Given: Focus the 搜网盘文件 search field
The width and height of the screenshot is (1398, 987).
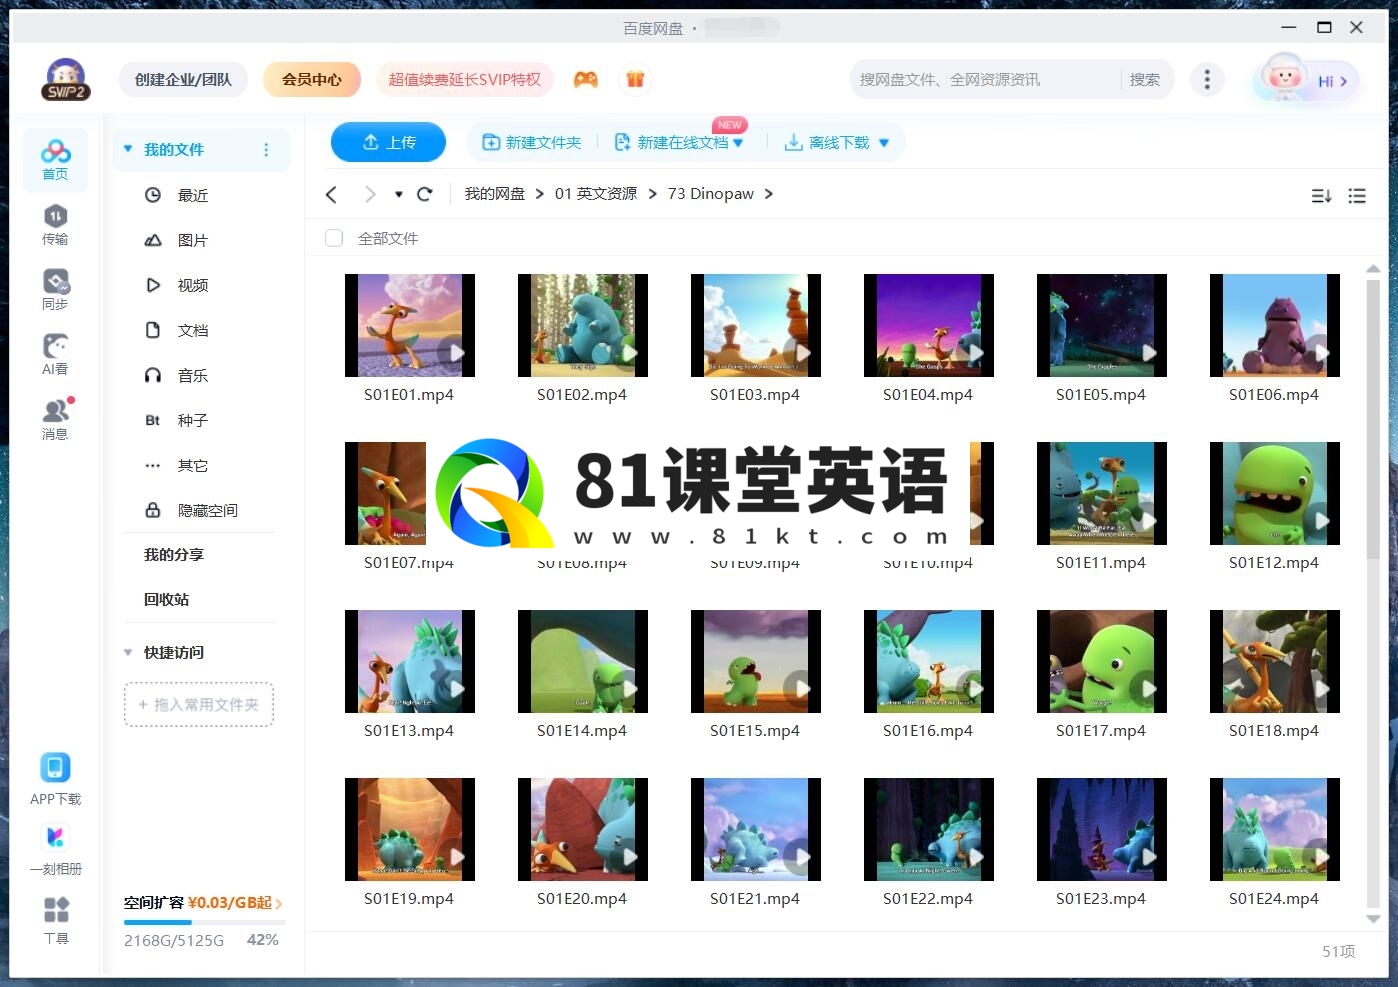Looking at the screenshot, I should coord(985,79).
